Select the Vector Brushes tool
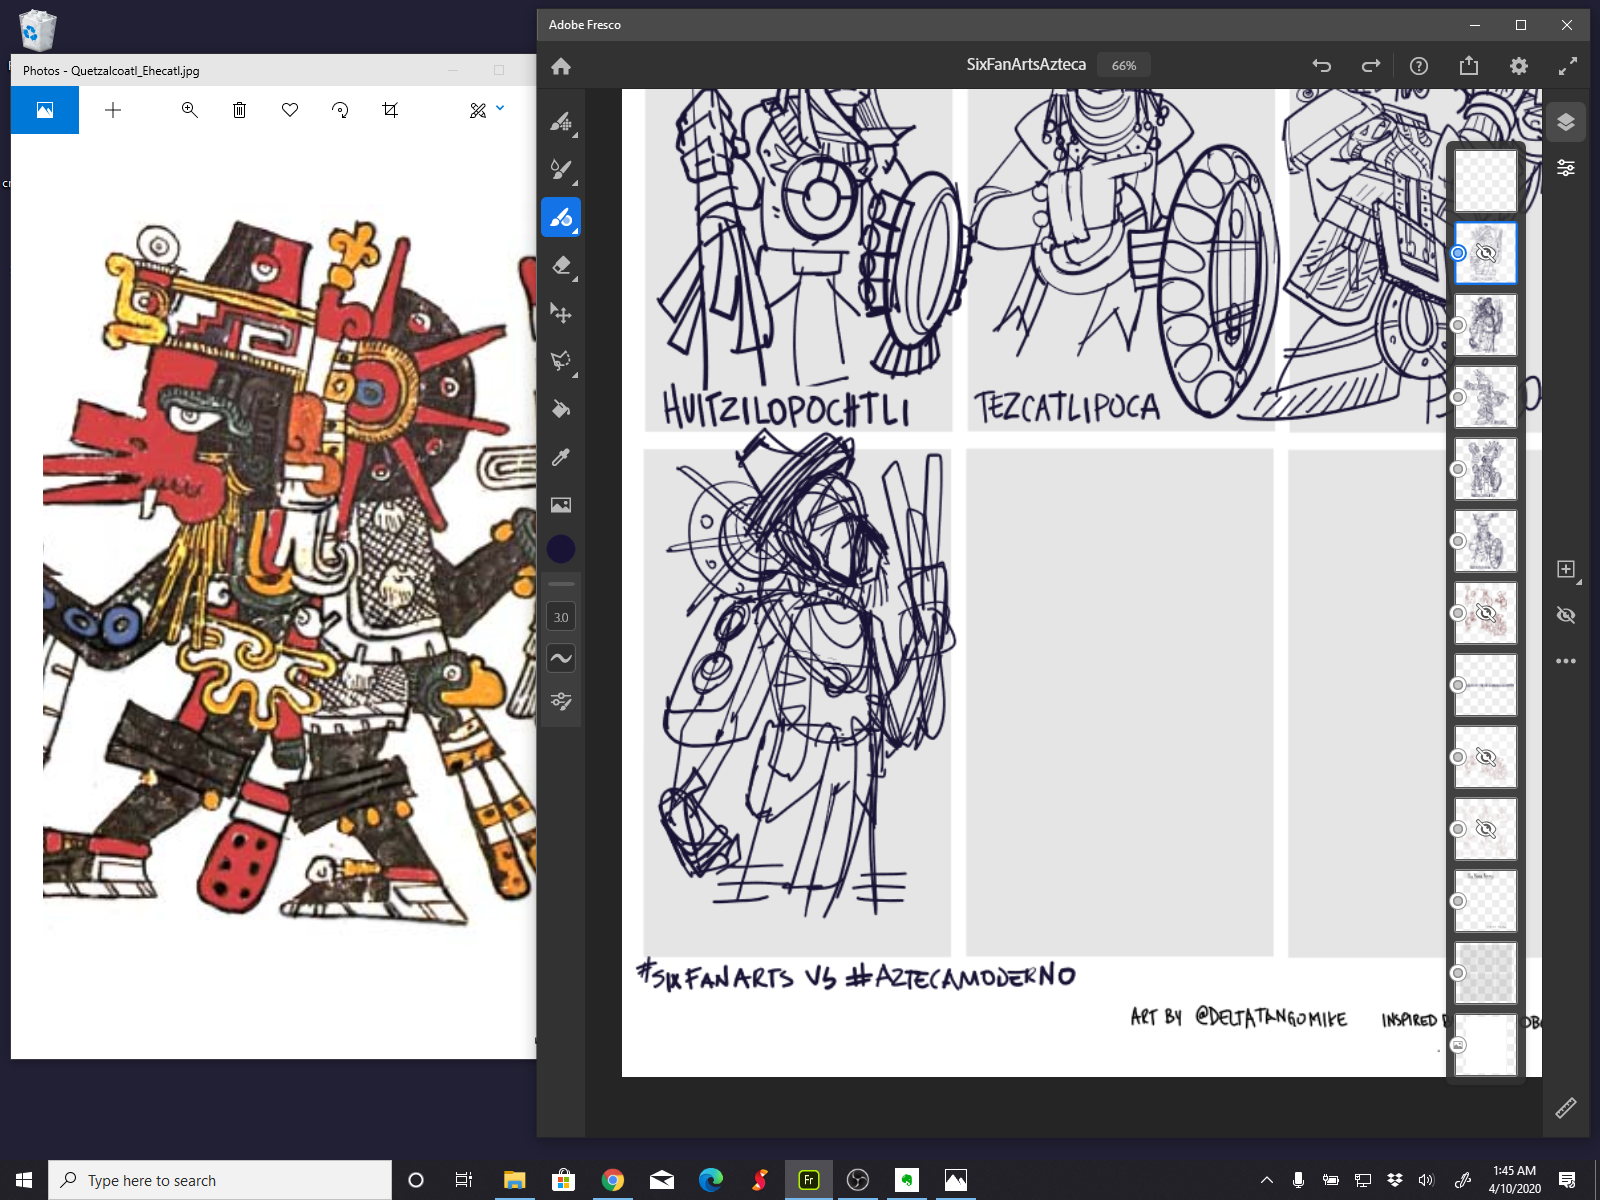Image resolution: width=1600 pixels, height=1200 pixels. click(561, 217)
